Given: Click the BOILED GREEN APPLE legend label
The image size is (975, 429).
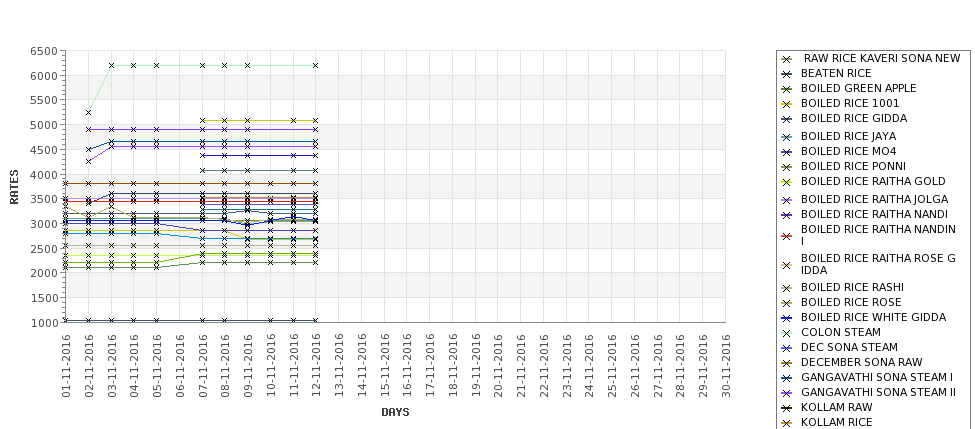Looking at the screenshot, I should point(858,88).
